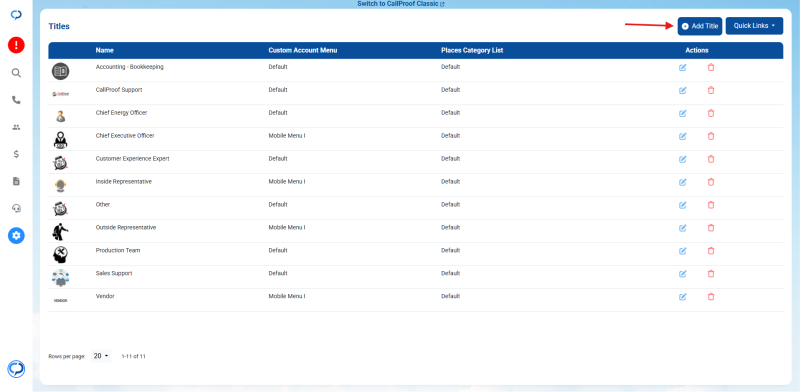Click the Production Team head-tools image
This screenshot has height=392, width=800.
tap(60, 255)
